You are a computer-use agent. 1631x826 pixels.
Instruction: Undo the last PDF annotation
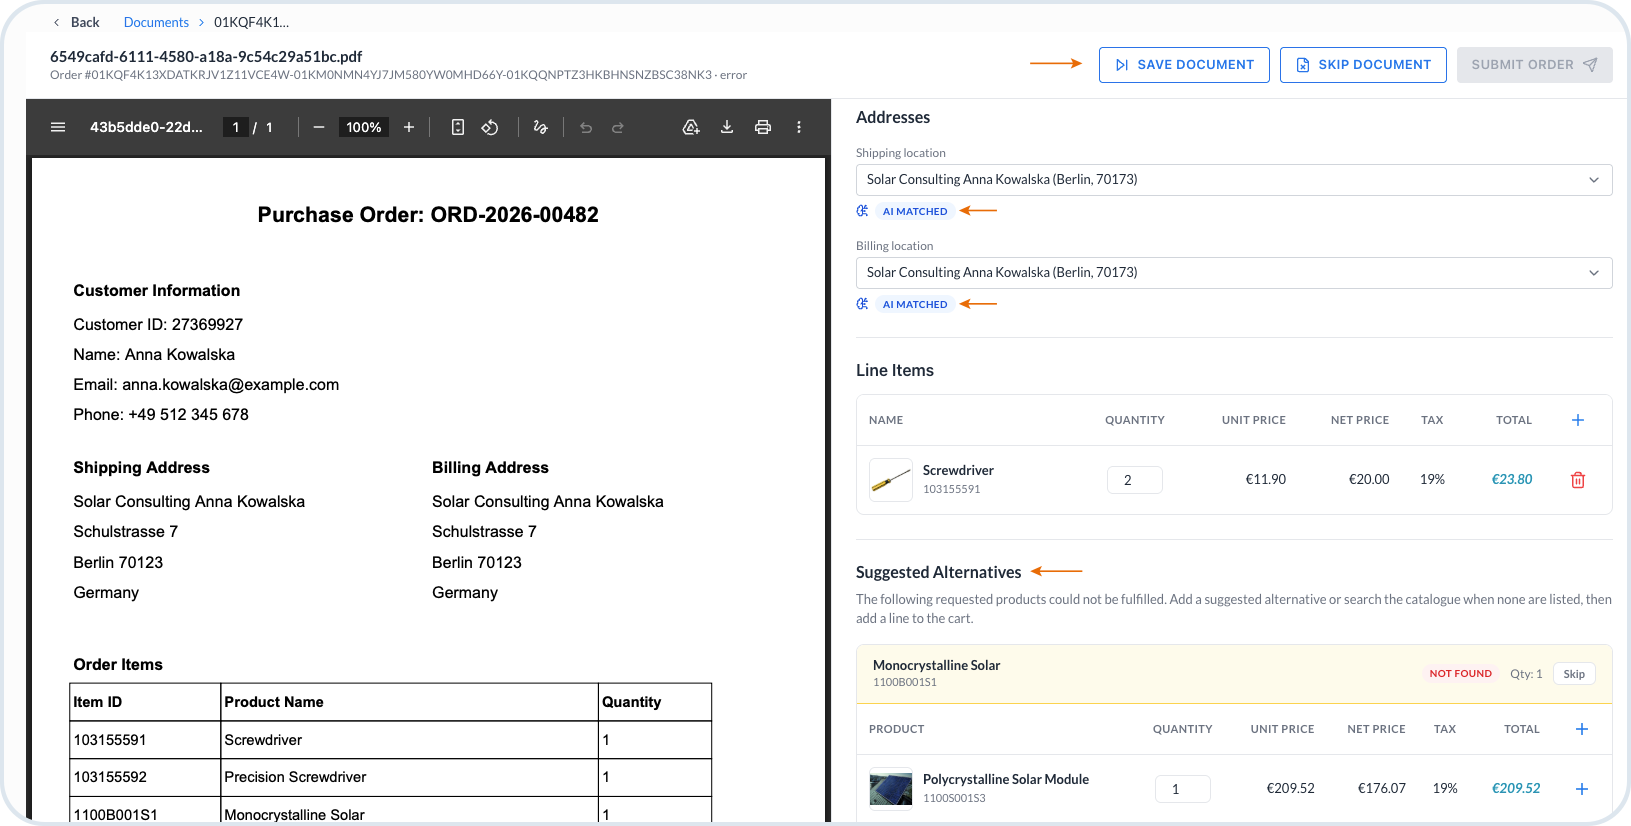[x=586, y=127]
